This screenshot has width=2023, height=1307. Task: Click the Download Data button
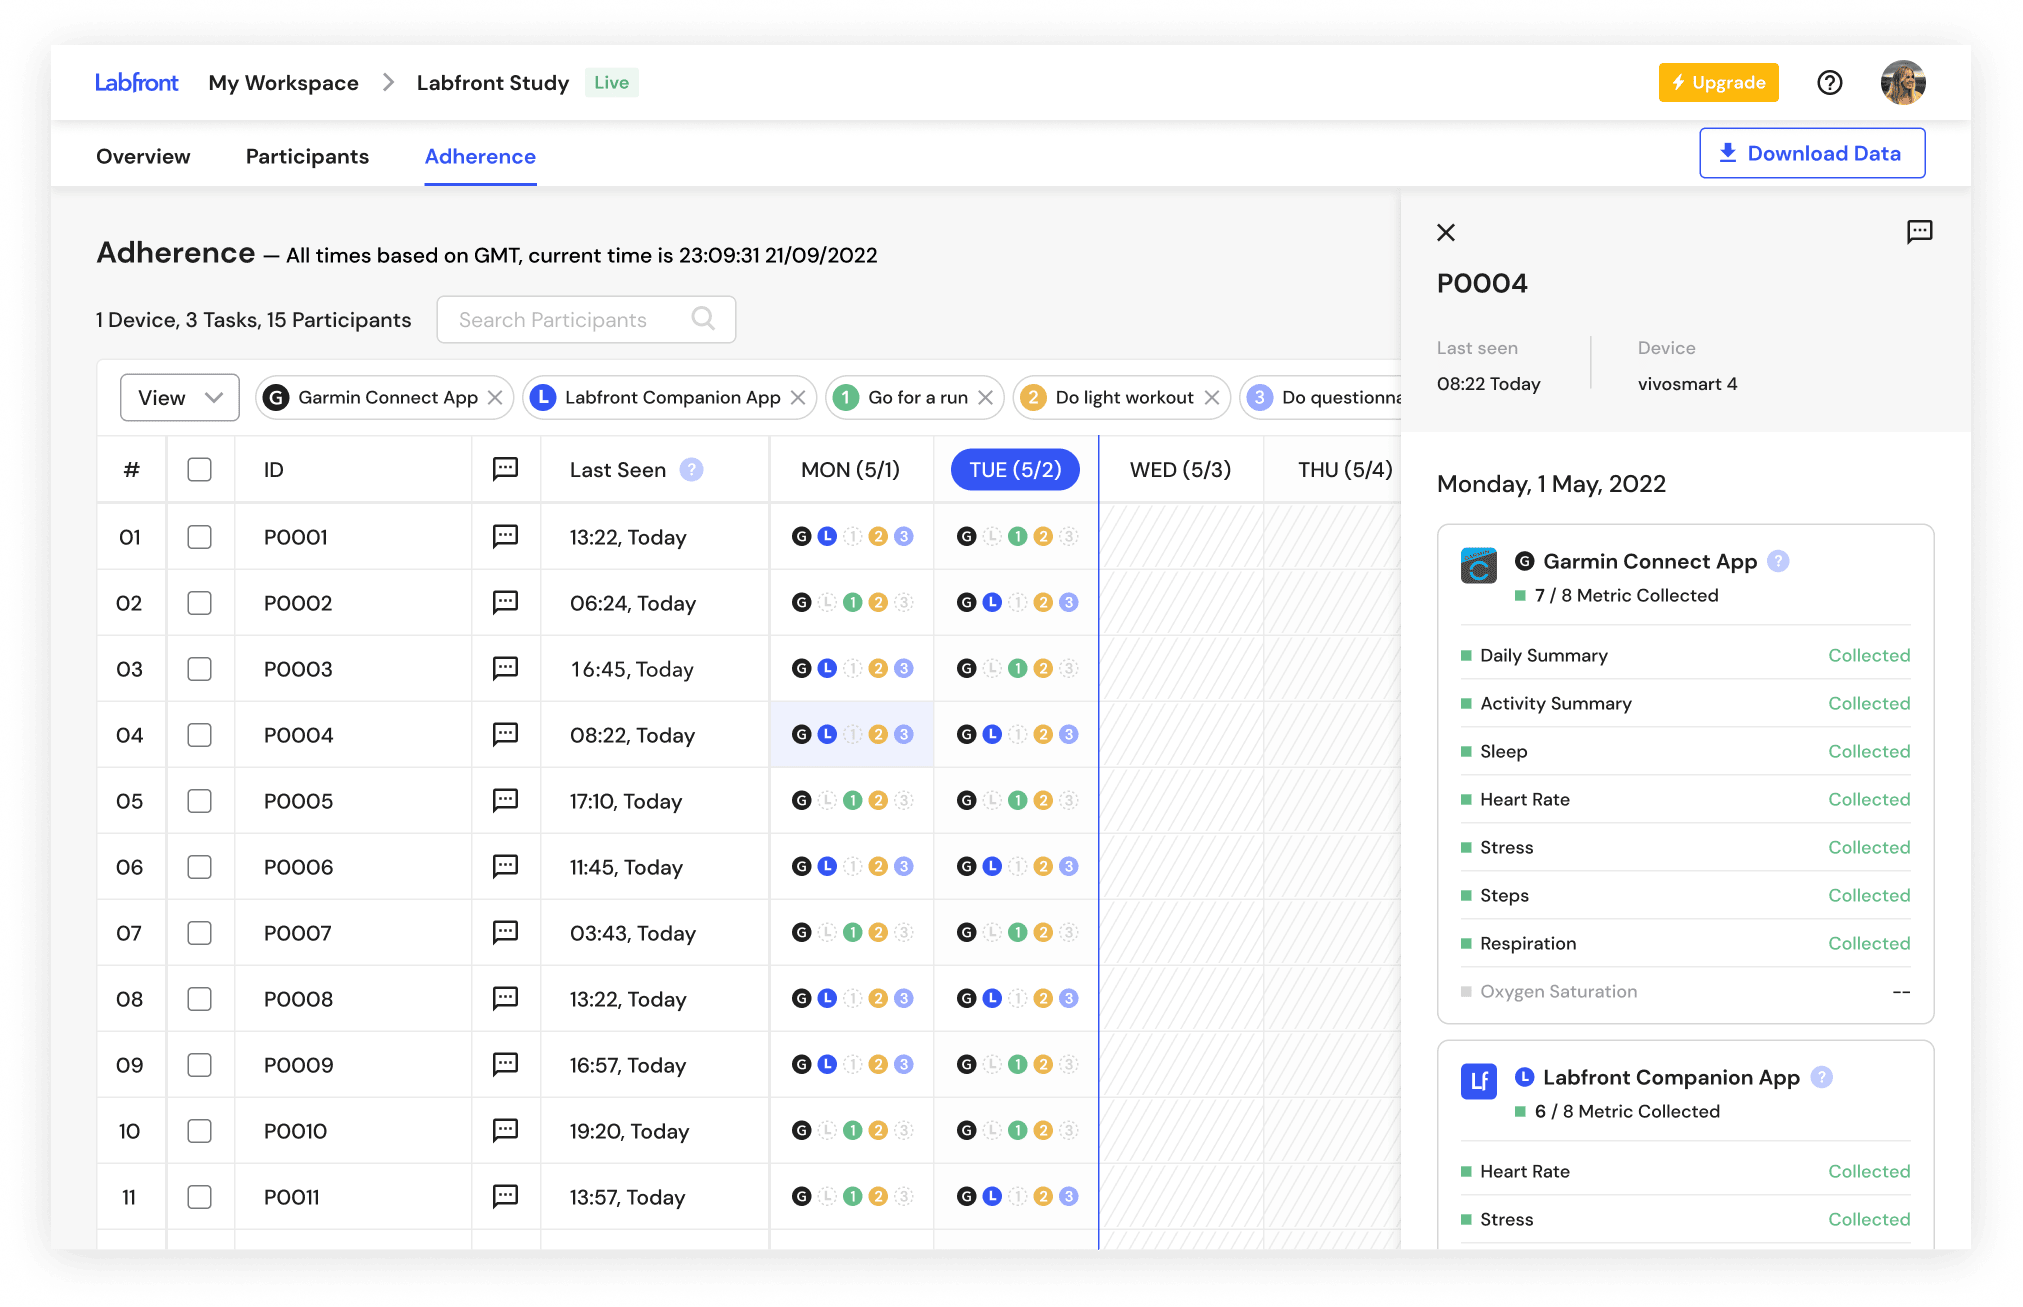(1811, 153)
